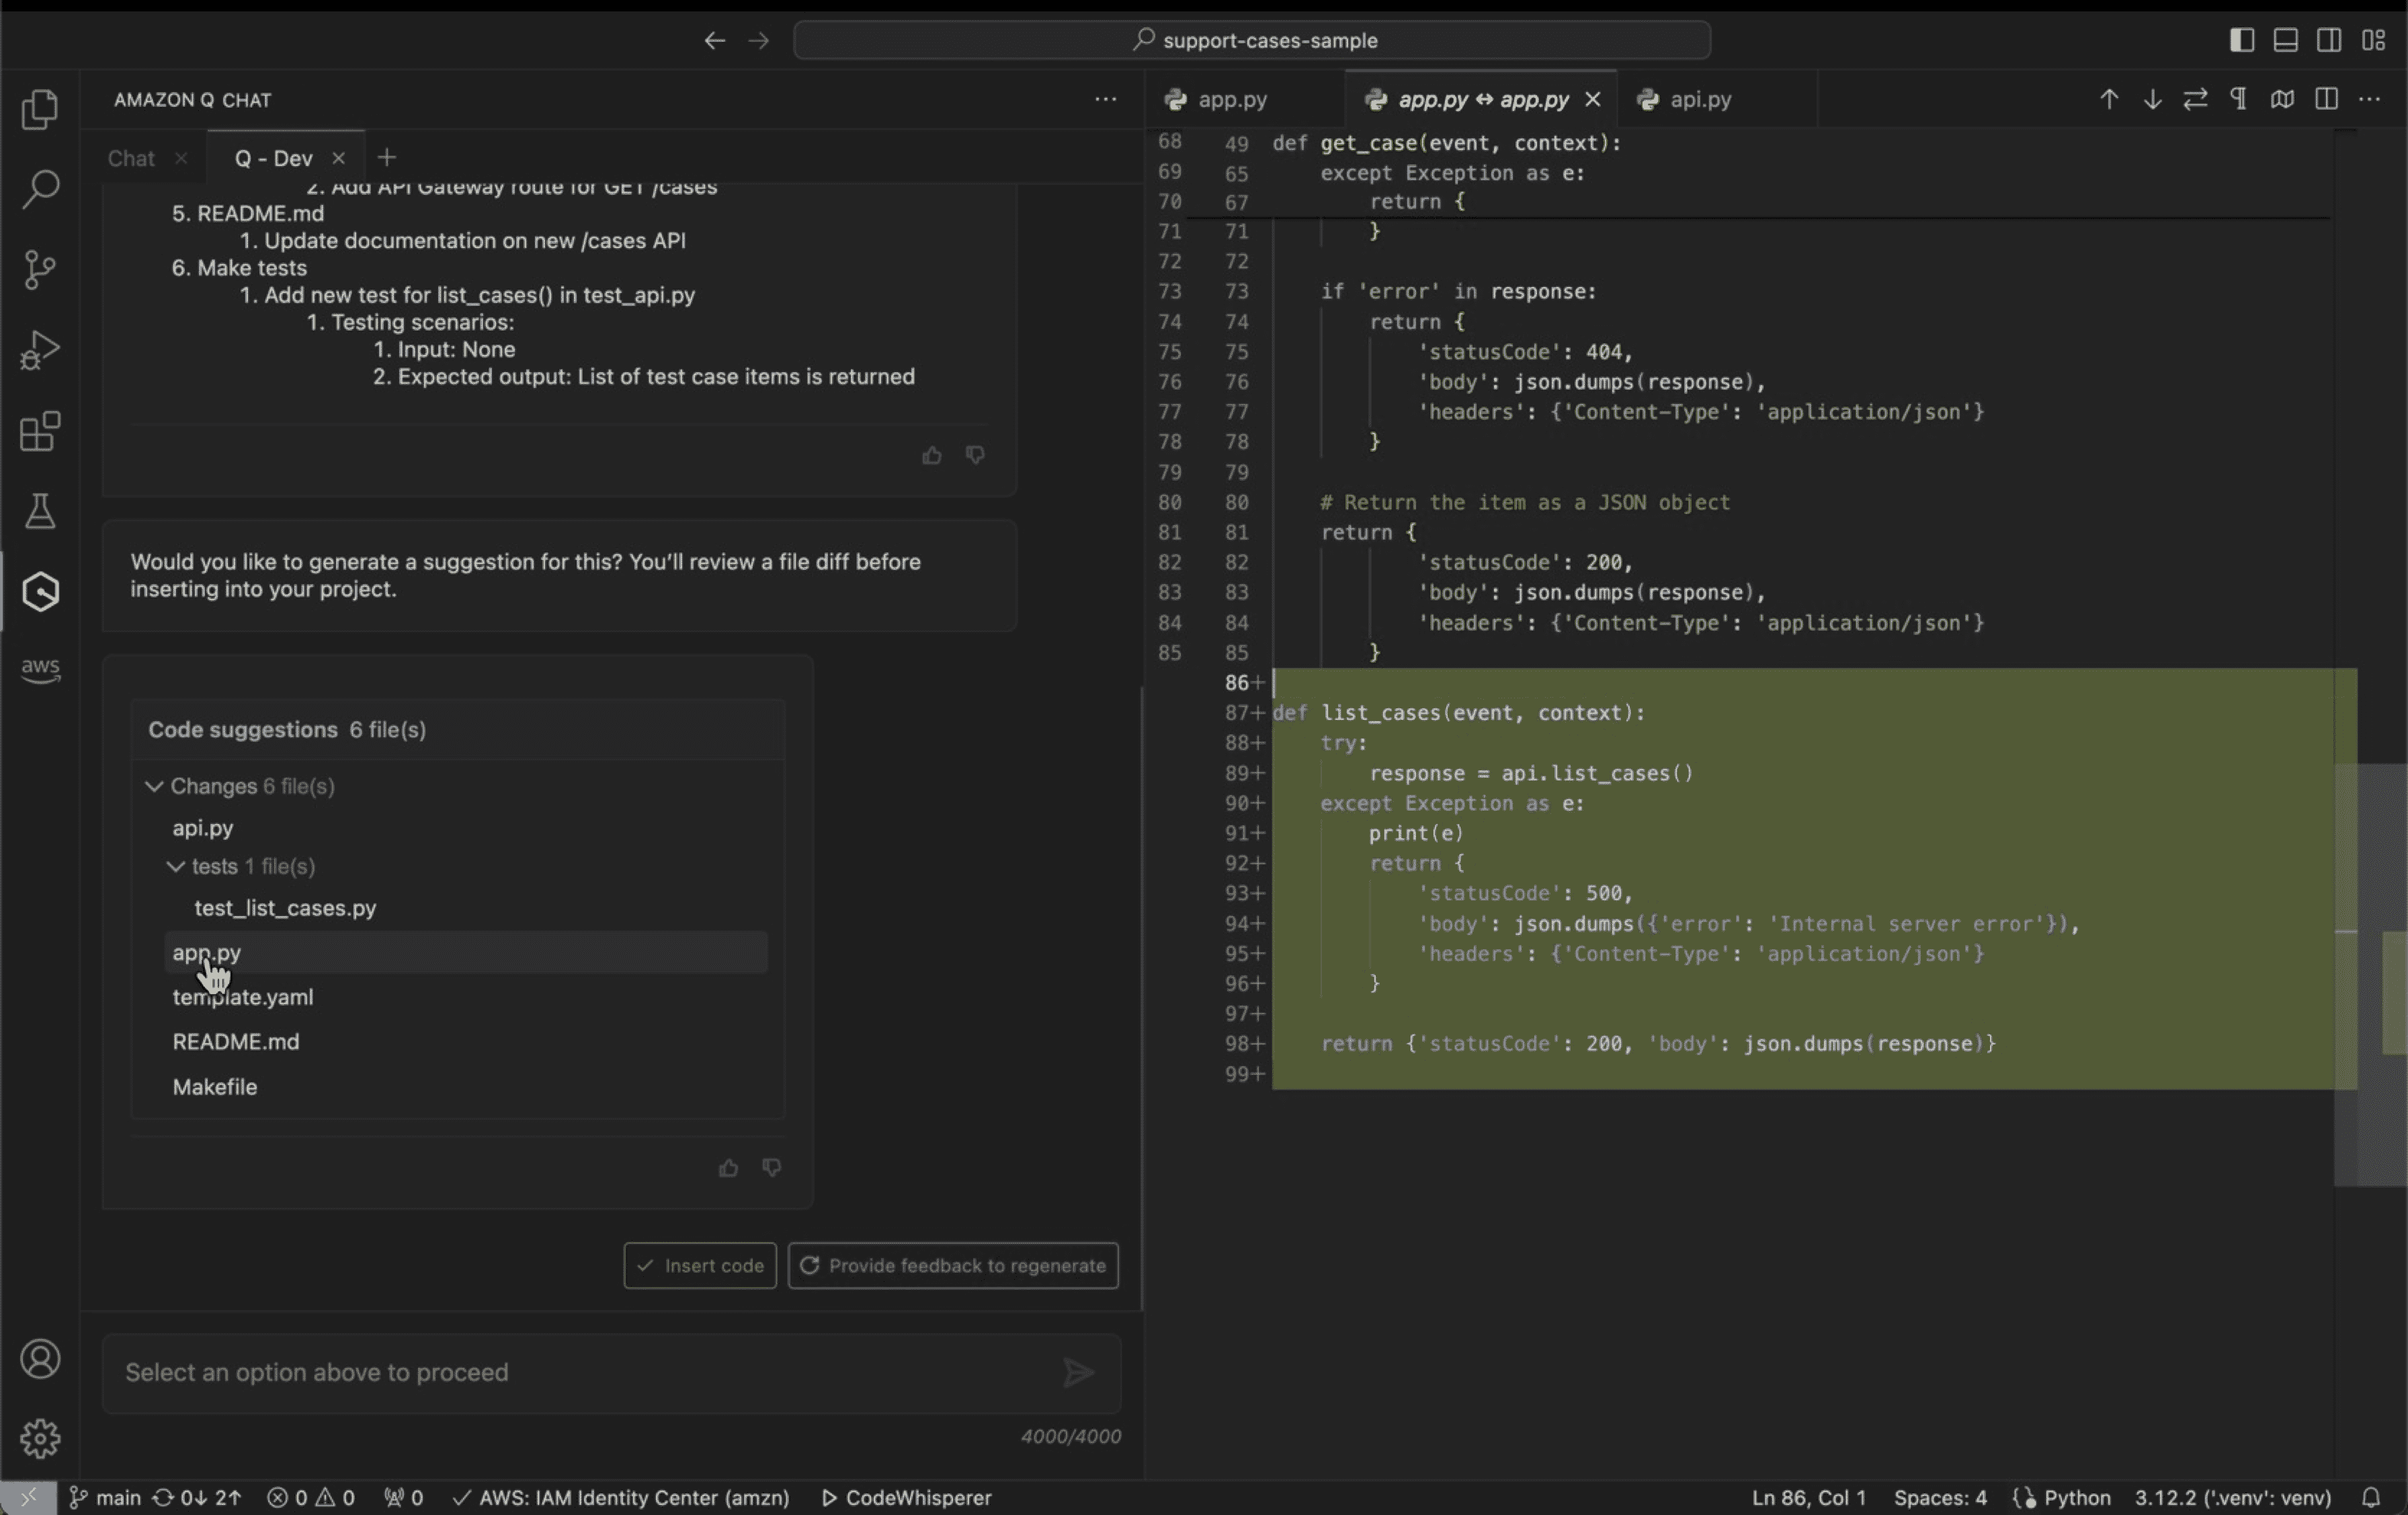Select app.py file in suggestions list

[x=206, y=950]
